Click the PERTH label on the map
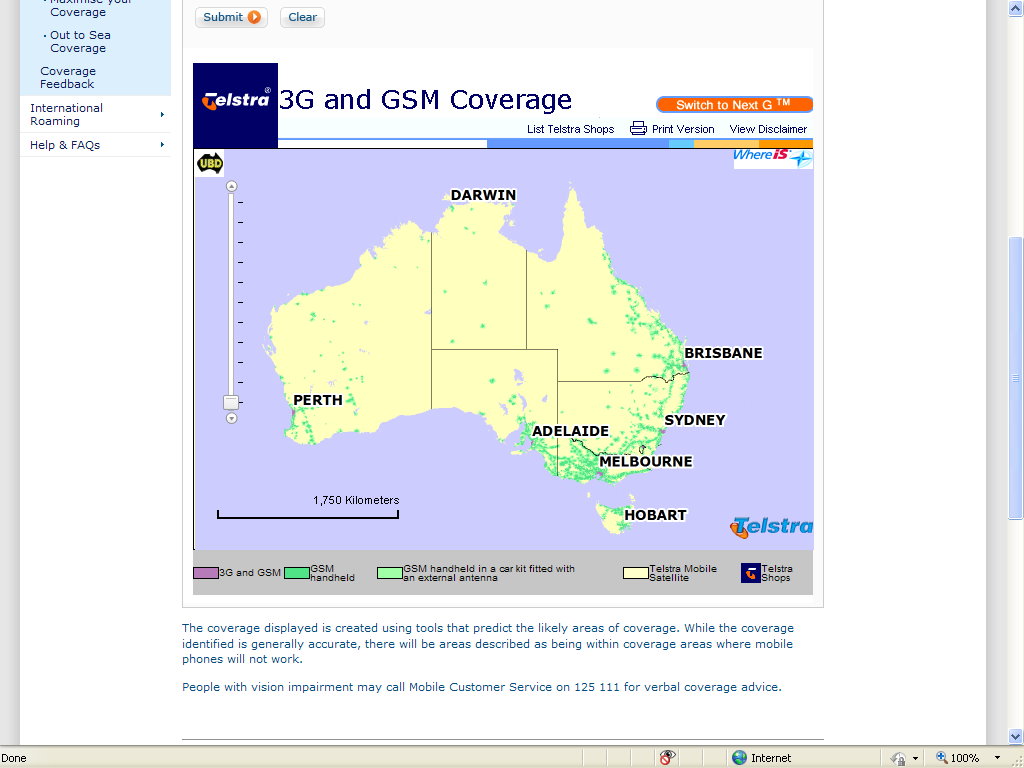 pyautogui.click(x=317, y=400)
